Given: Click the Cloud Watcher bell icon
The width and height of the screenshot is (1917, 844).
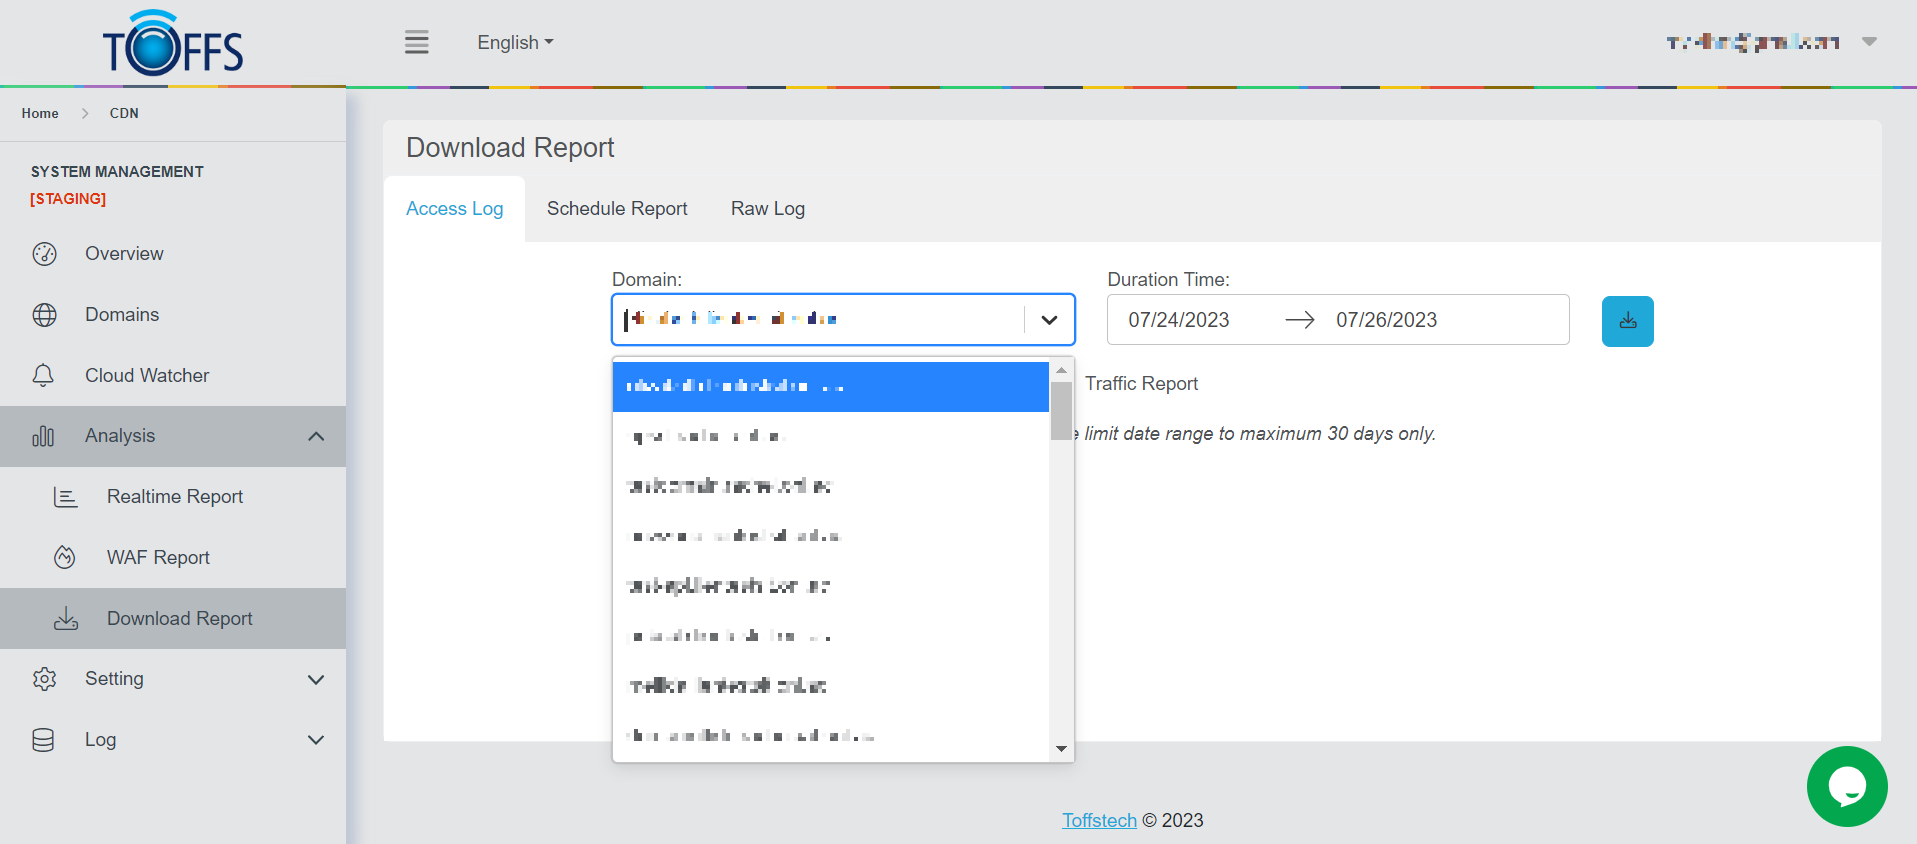Looking at the screenshot, I should coord(44,376).
